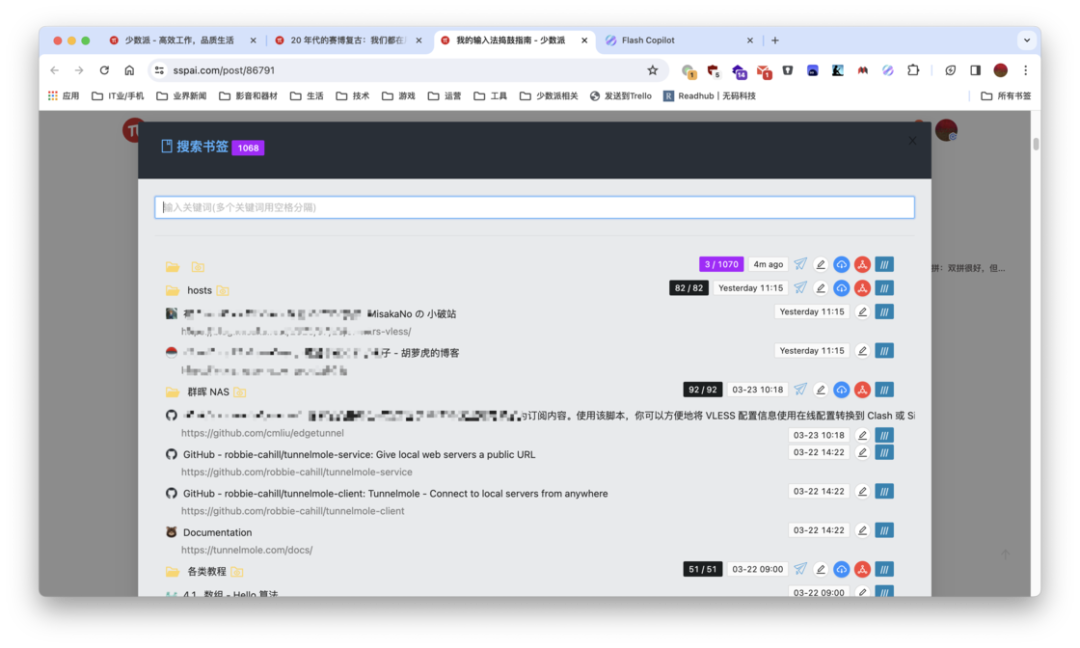Switch to the Flash Copilot tab

coord(678,40)
